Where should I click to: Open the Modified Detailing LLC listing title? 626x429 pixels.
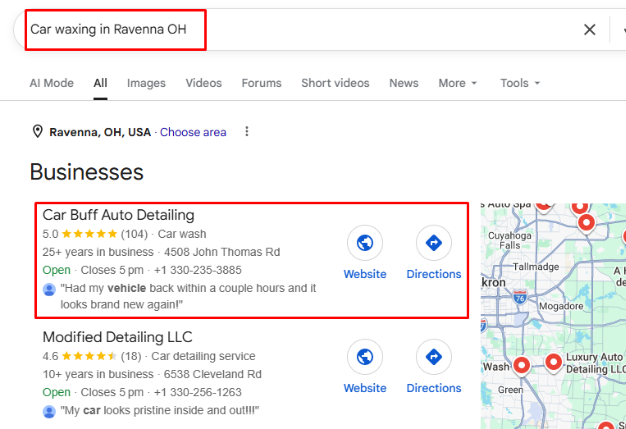click(117, 337)
